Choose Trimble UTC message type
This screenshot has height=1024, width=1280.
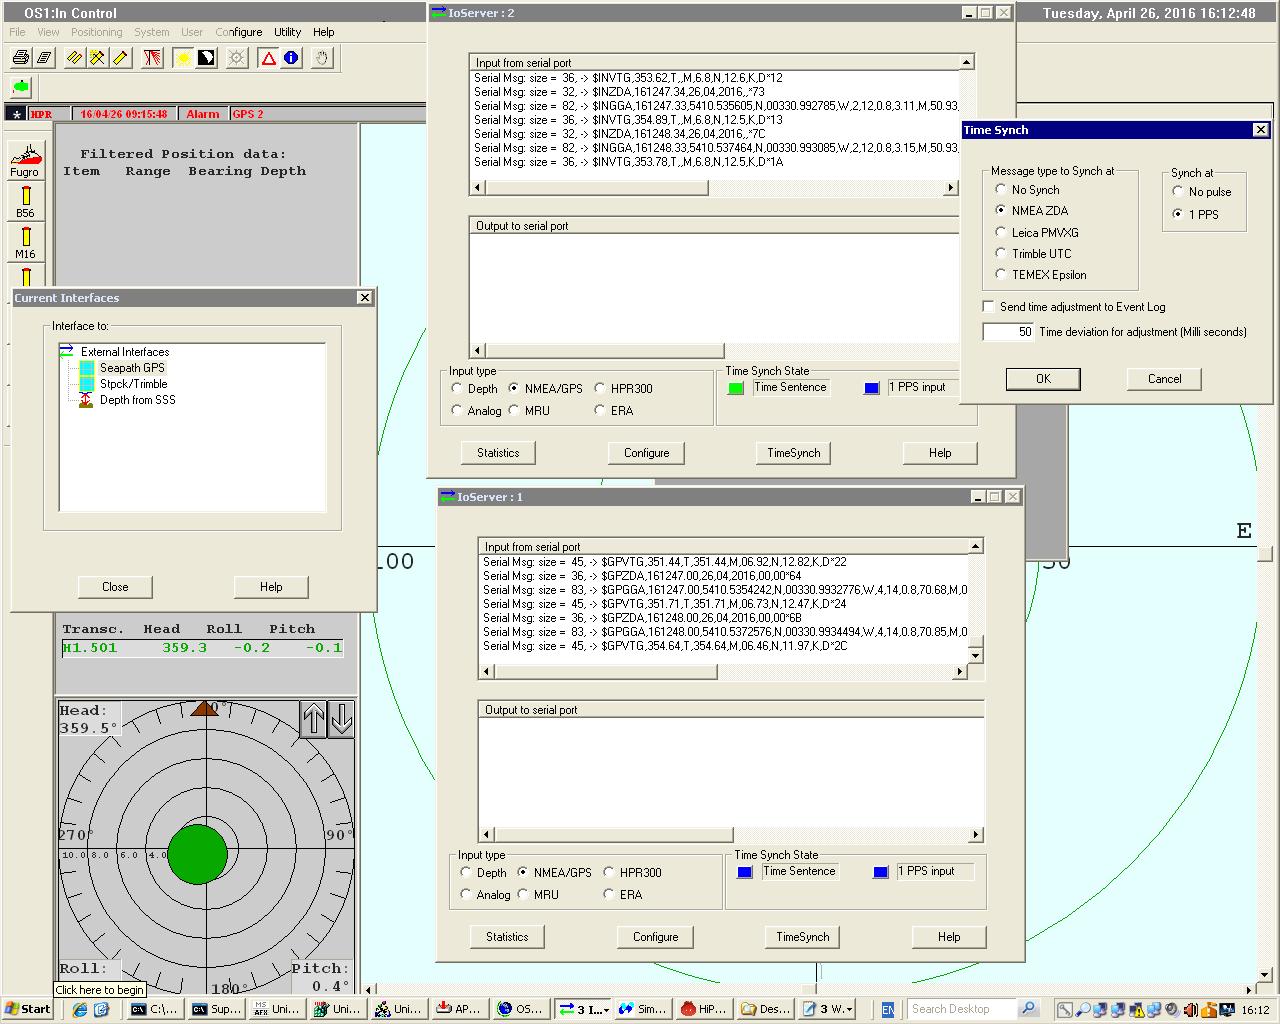[1001, 254]
